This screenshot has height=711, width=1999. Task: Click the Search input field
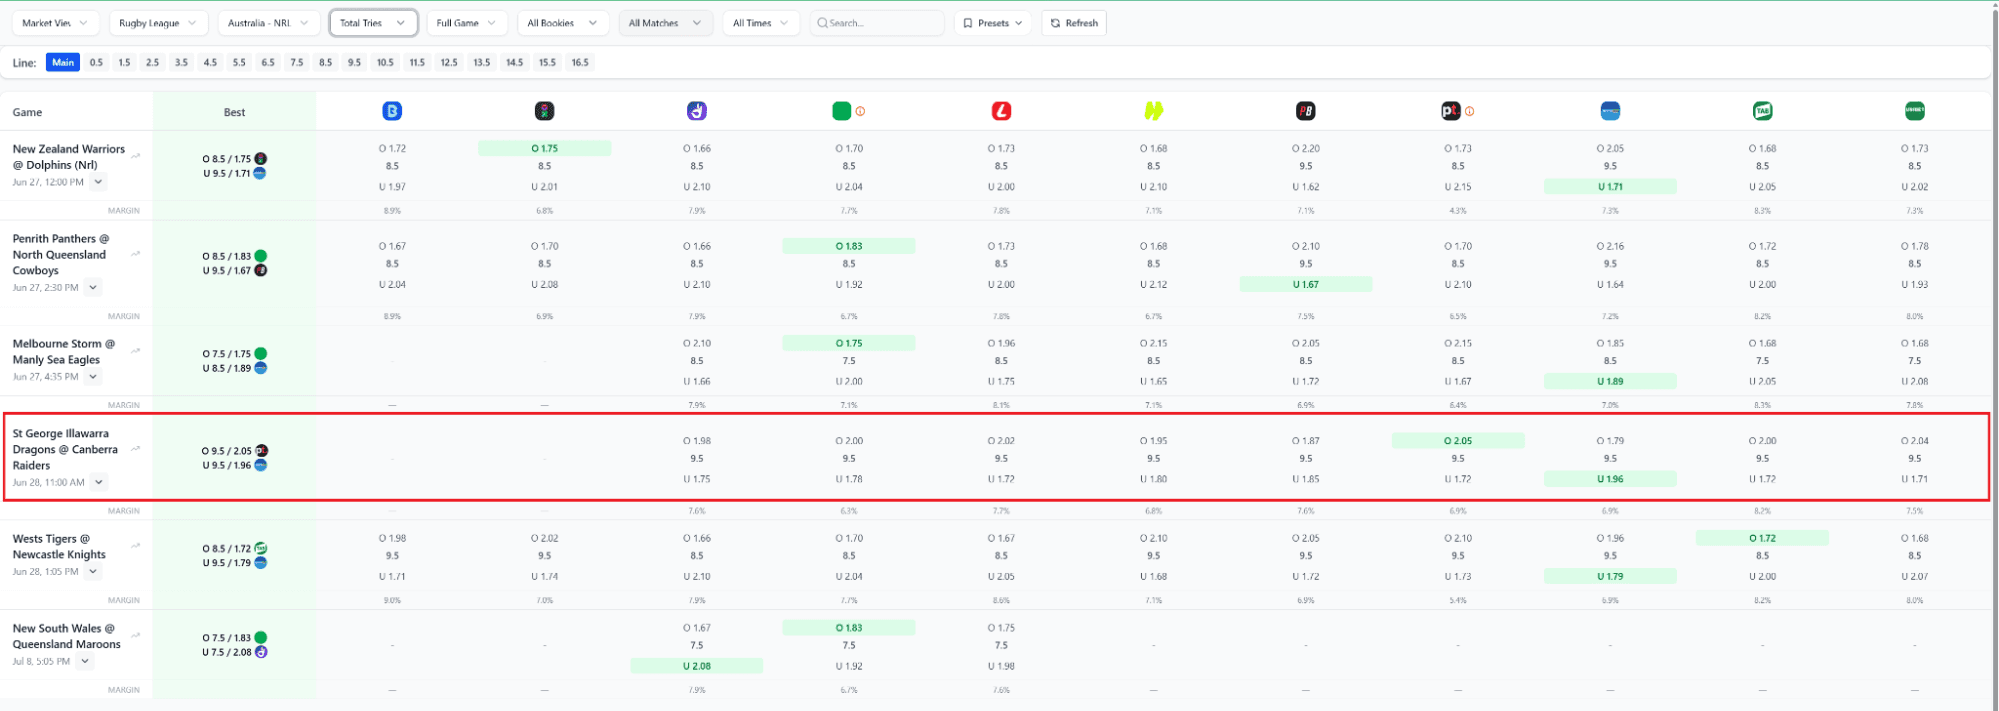876,23
